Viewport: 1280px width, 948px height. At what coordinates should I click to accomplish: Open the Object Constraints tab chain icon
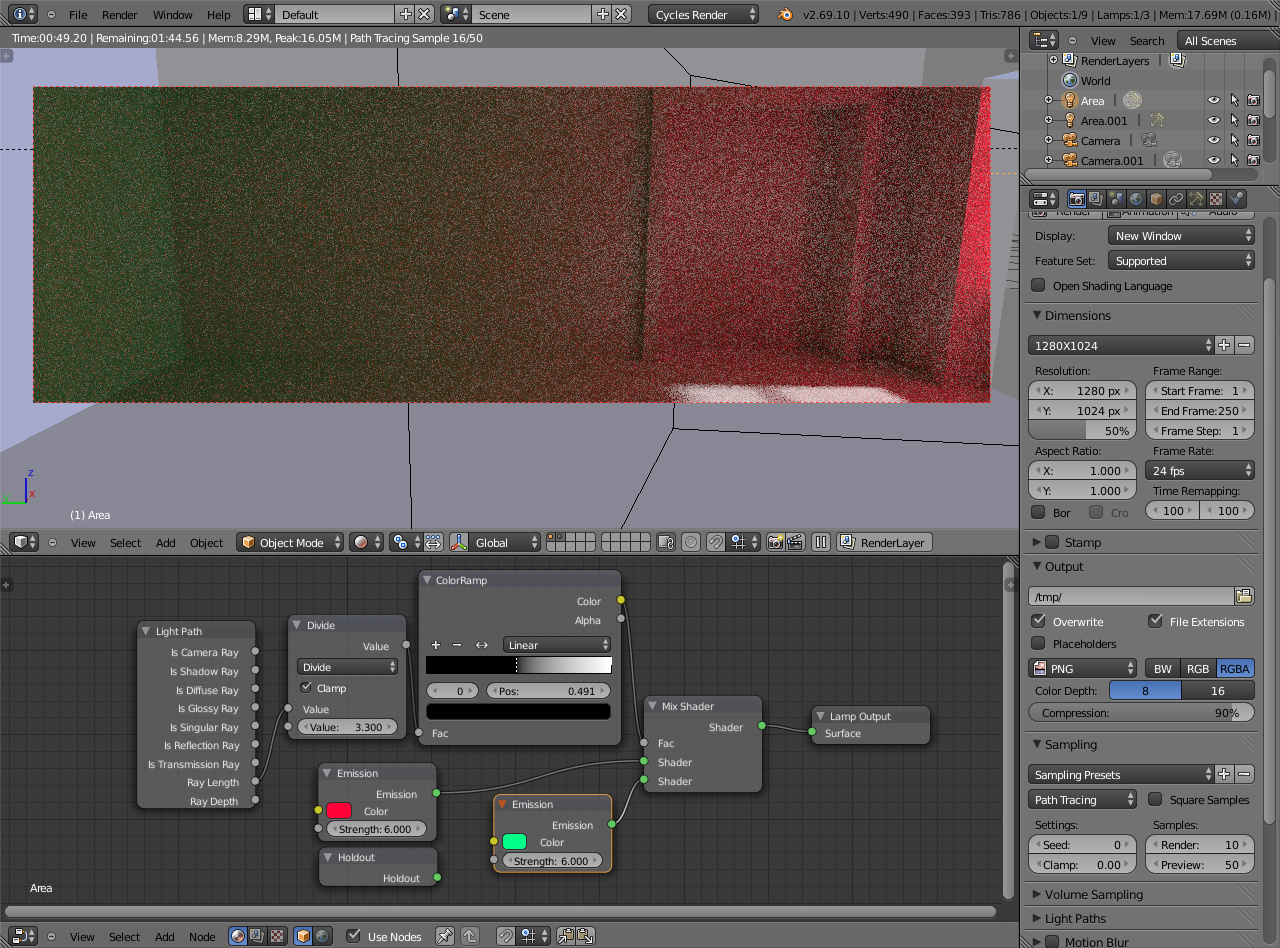1176,199
